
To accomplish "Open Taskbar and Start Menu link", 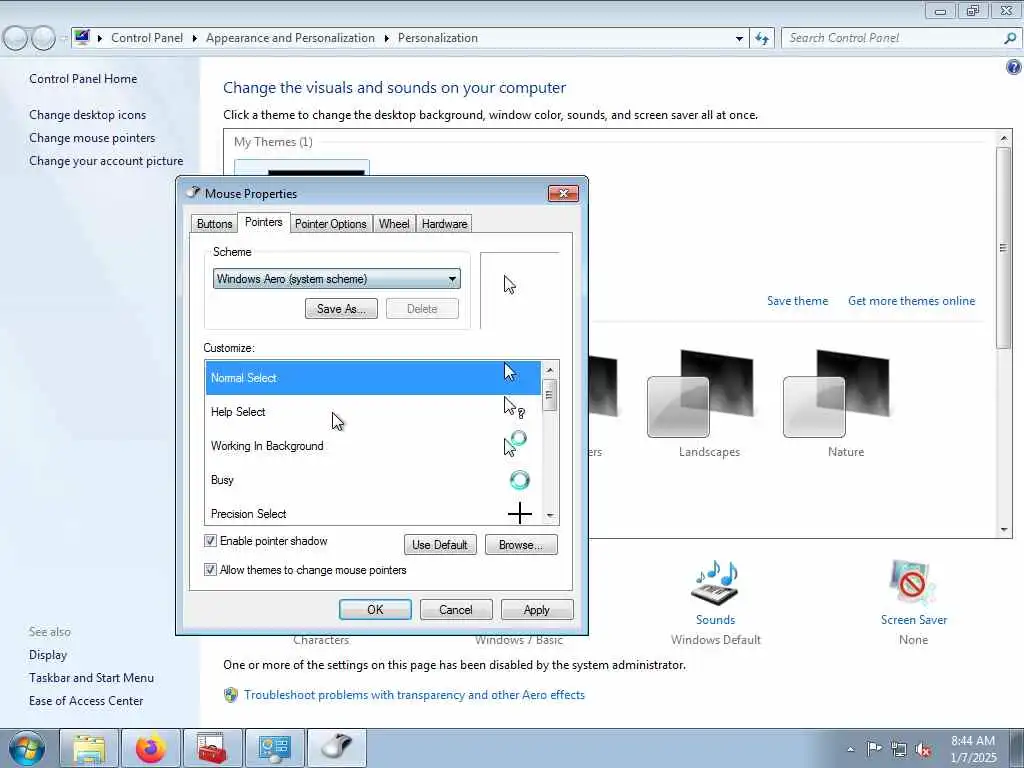I will (91, 678).
